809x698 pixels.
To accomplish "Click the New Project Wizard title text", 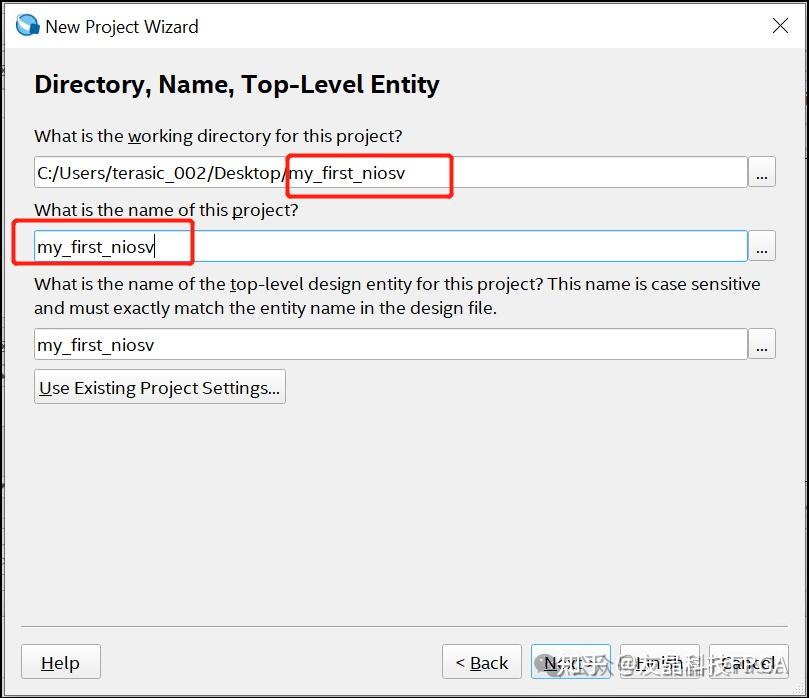I will click(122, 27).
